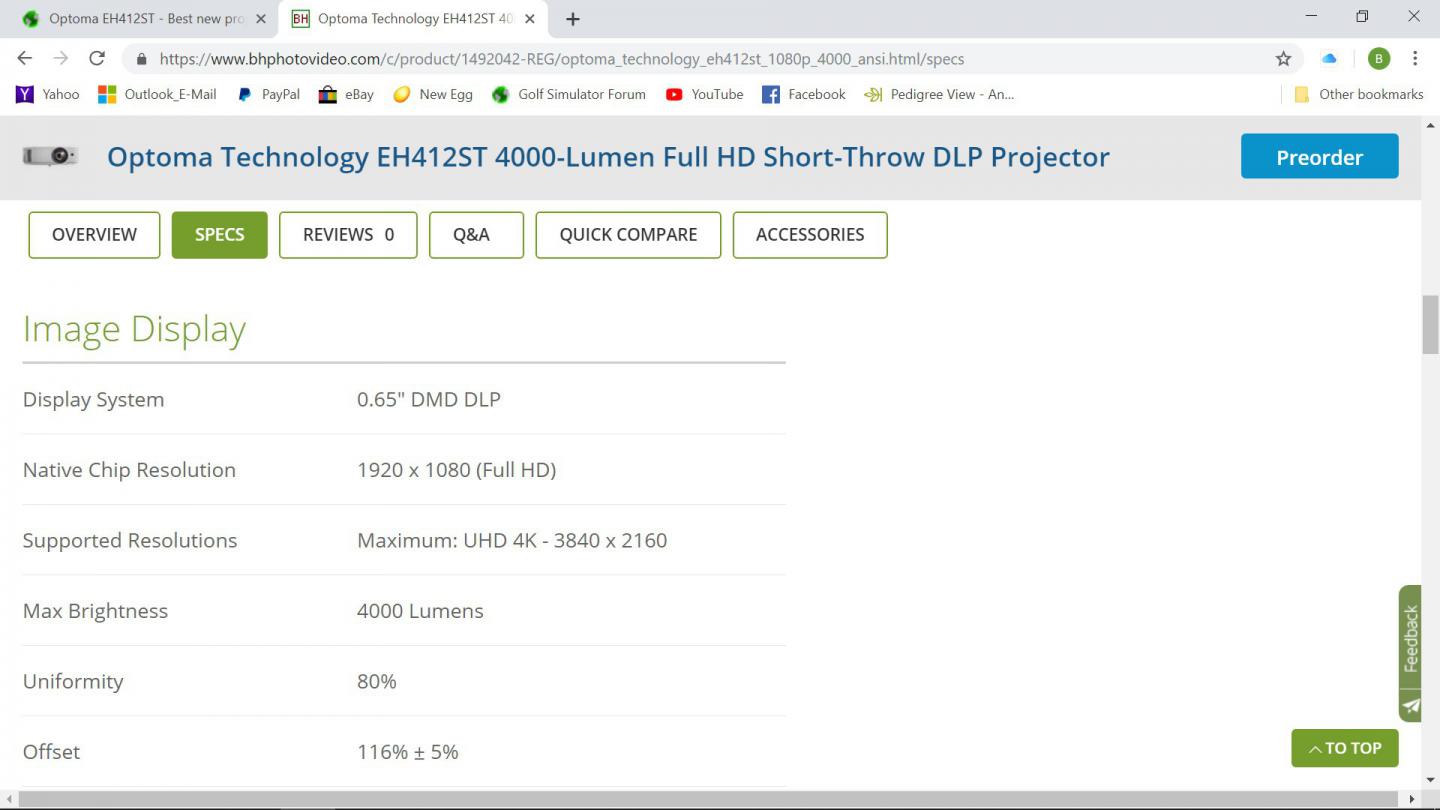Screen dimensions: 1440x810
Task: Open the eBay bookmark
Action: point(346,94)
